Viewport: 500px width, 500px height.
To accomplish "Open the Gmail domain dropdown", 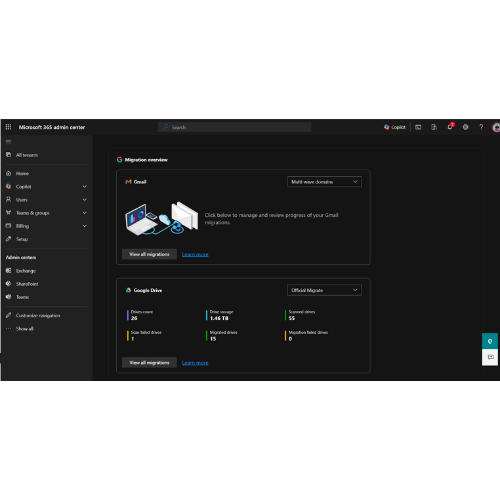I will tap(324, 182).
